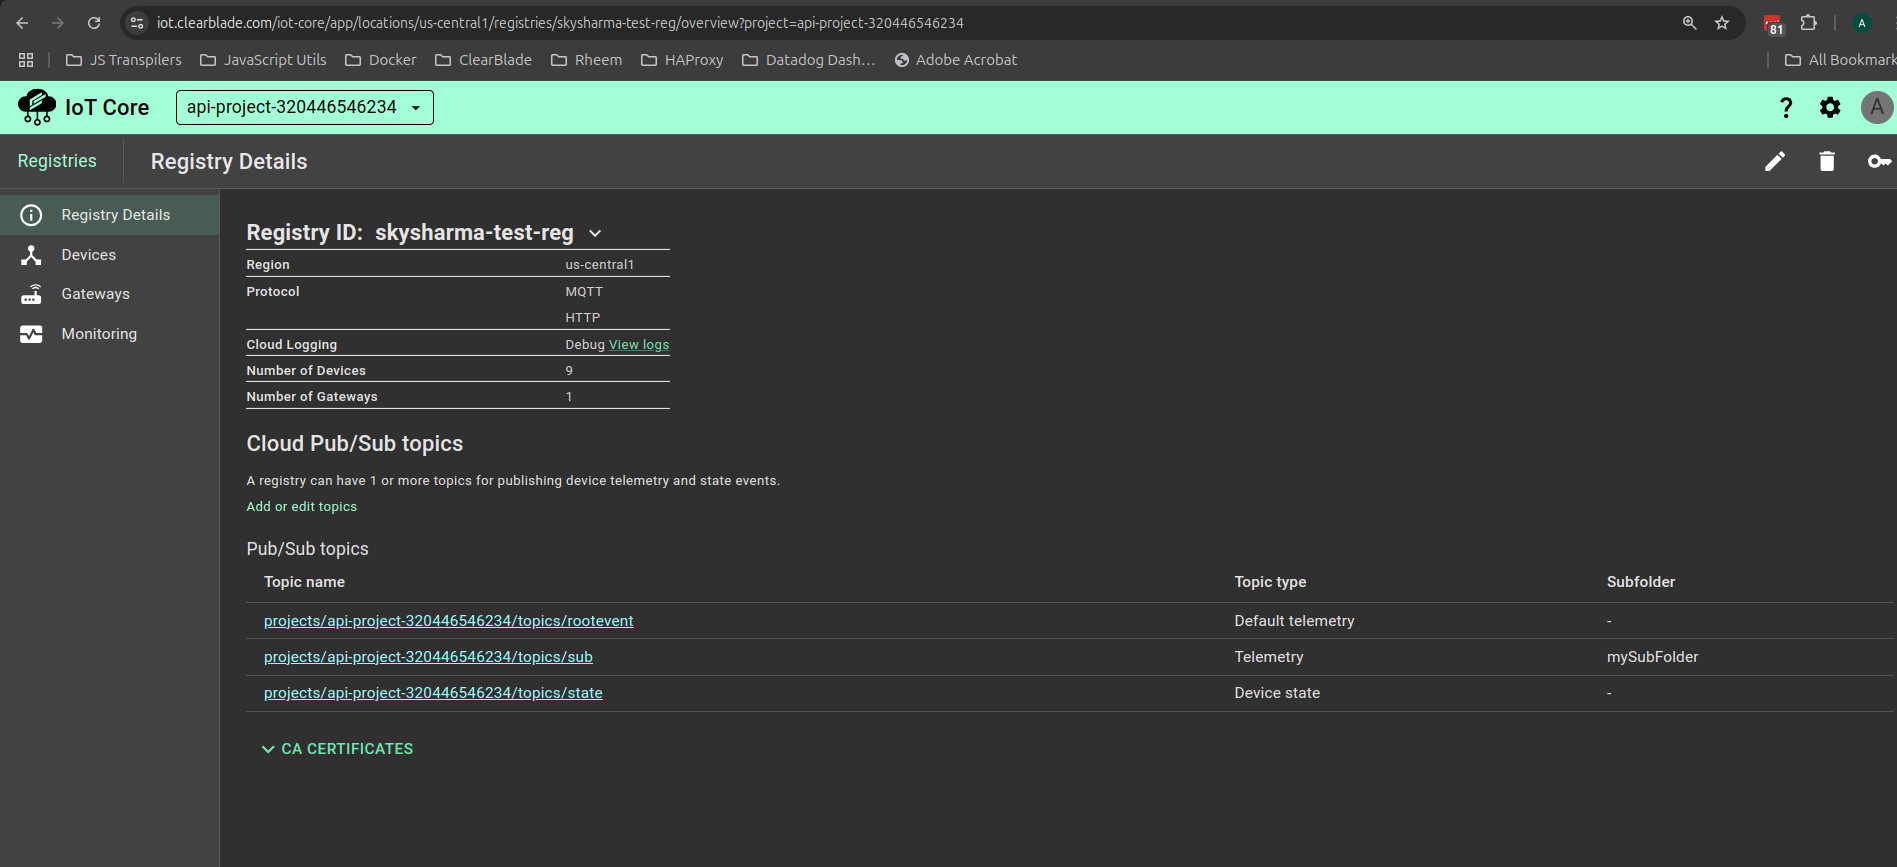Click the View logs link

click(639, 345)
